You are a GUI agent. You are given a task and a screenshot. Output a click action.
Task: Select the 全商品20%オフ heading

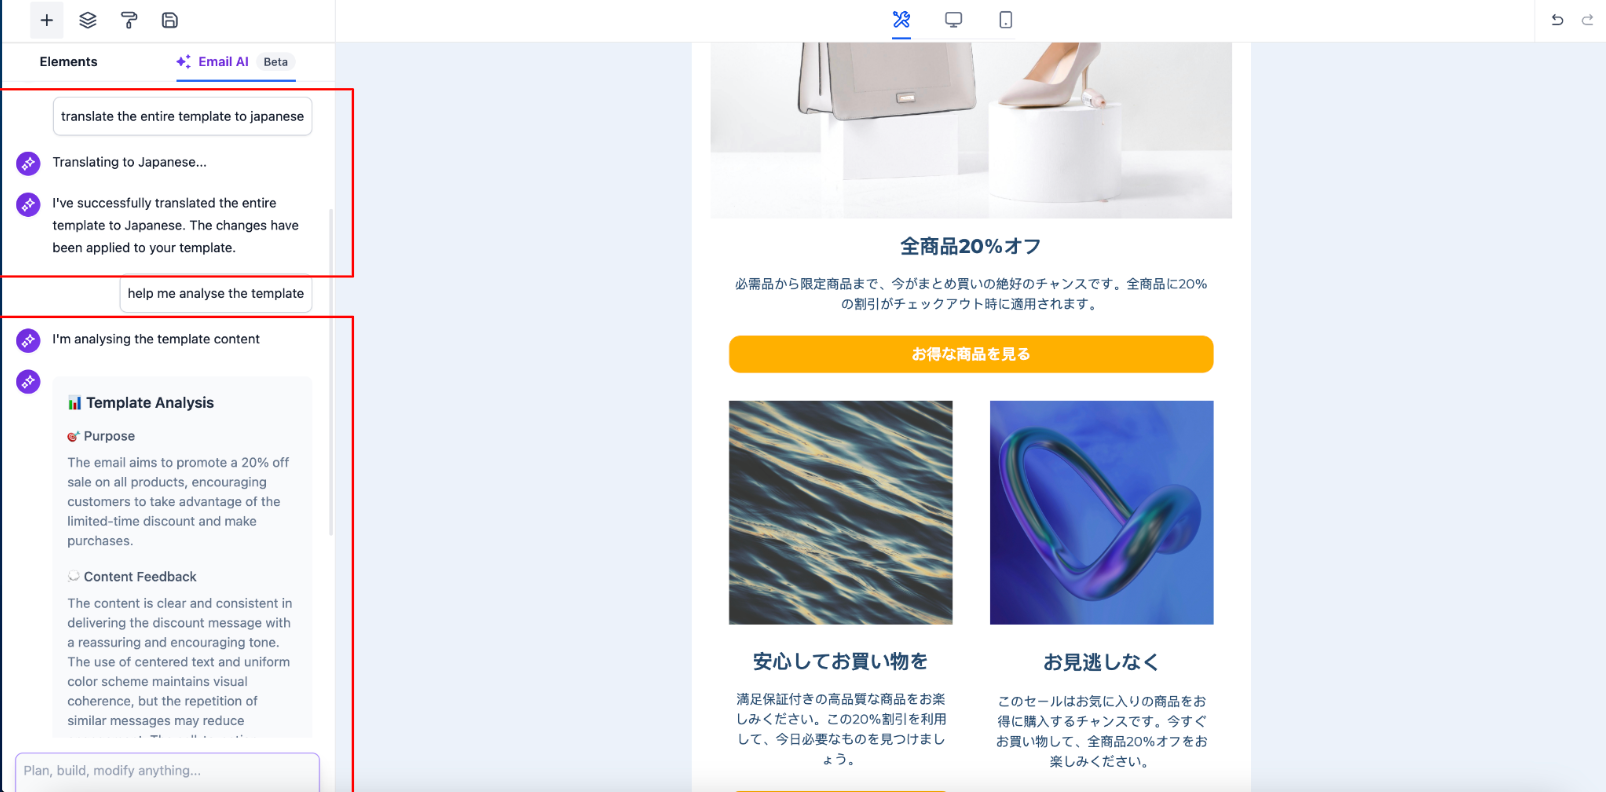pyautogui.click(x=971, y=246)
